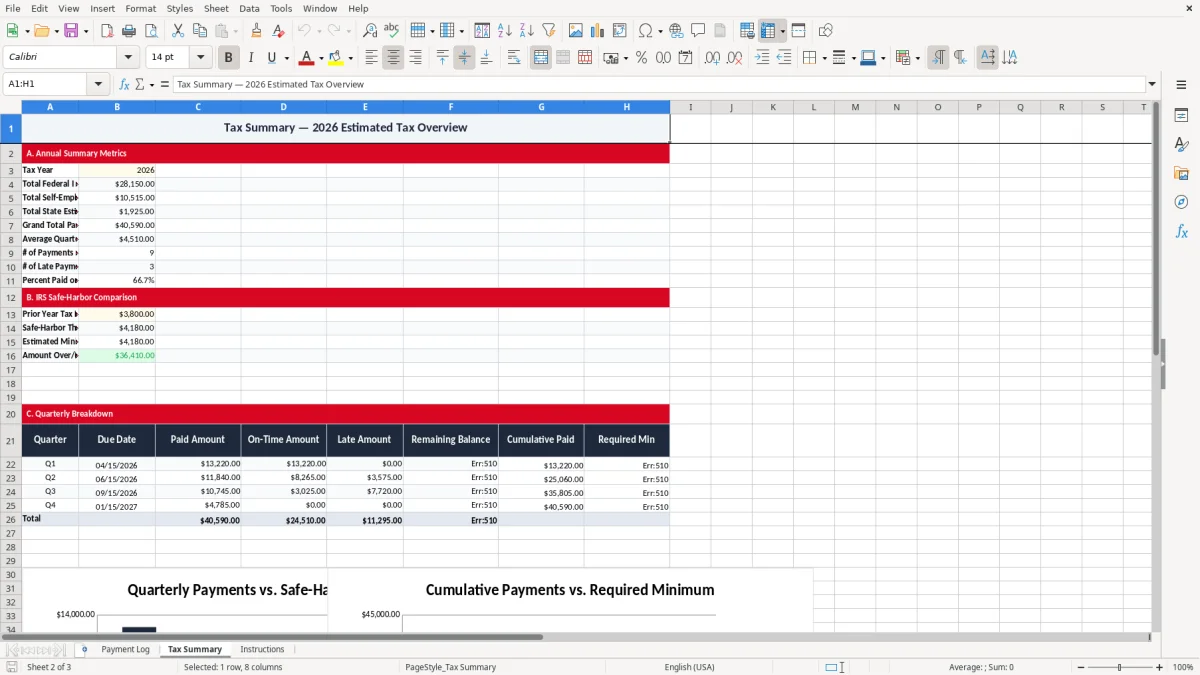This screenshot has height=675, width=1200.
Task: Open the Background Color dropdown arrow
Action: click(x=350, y=58)
